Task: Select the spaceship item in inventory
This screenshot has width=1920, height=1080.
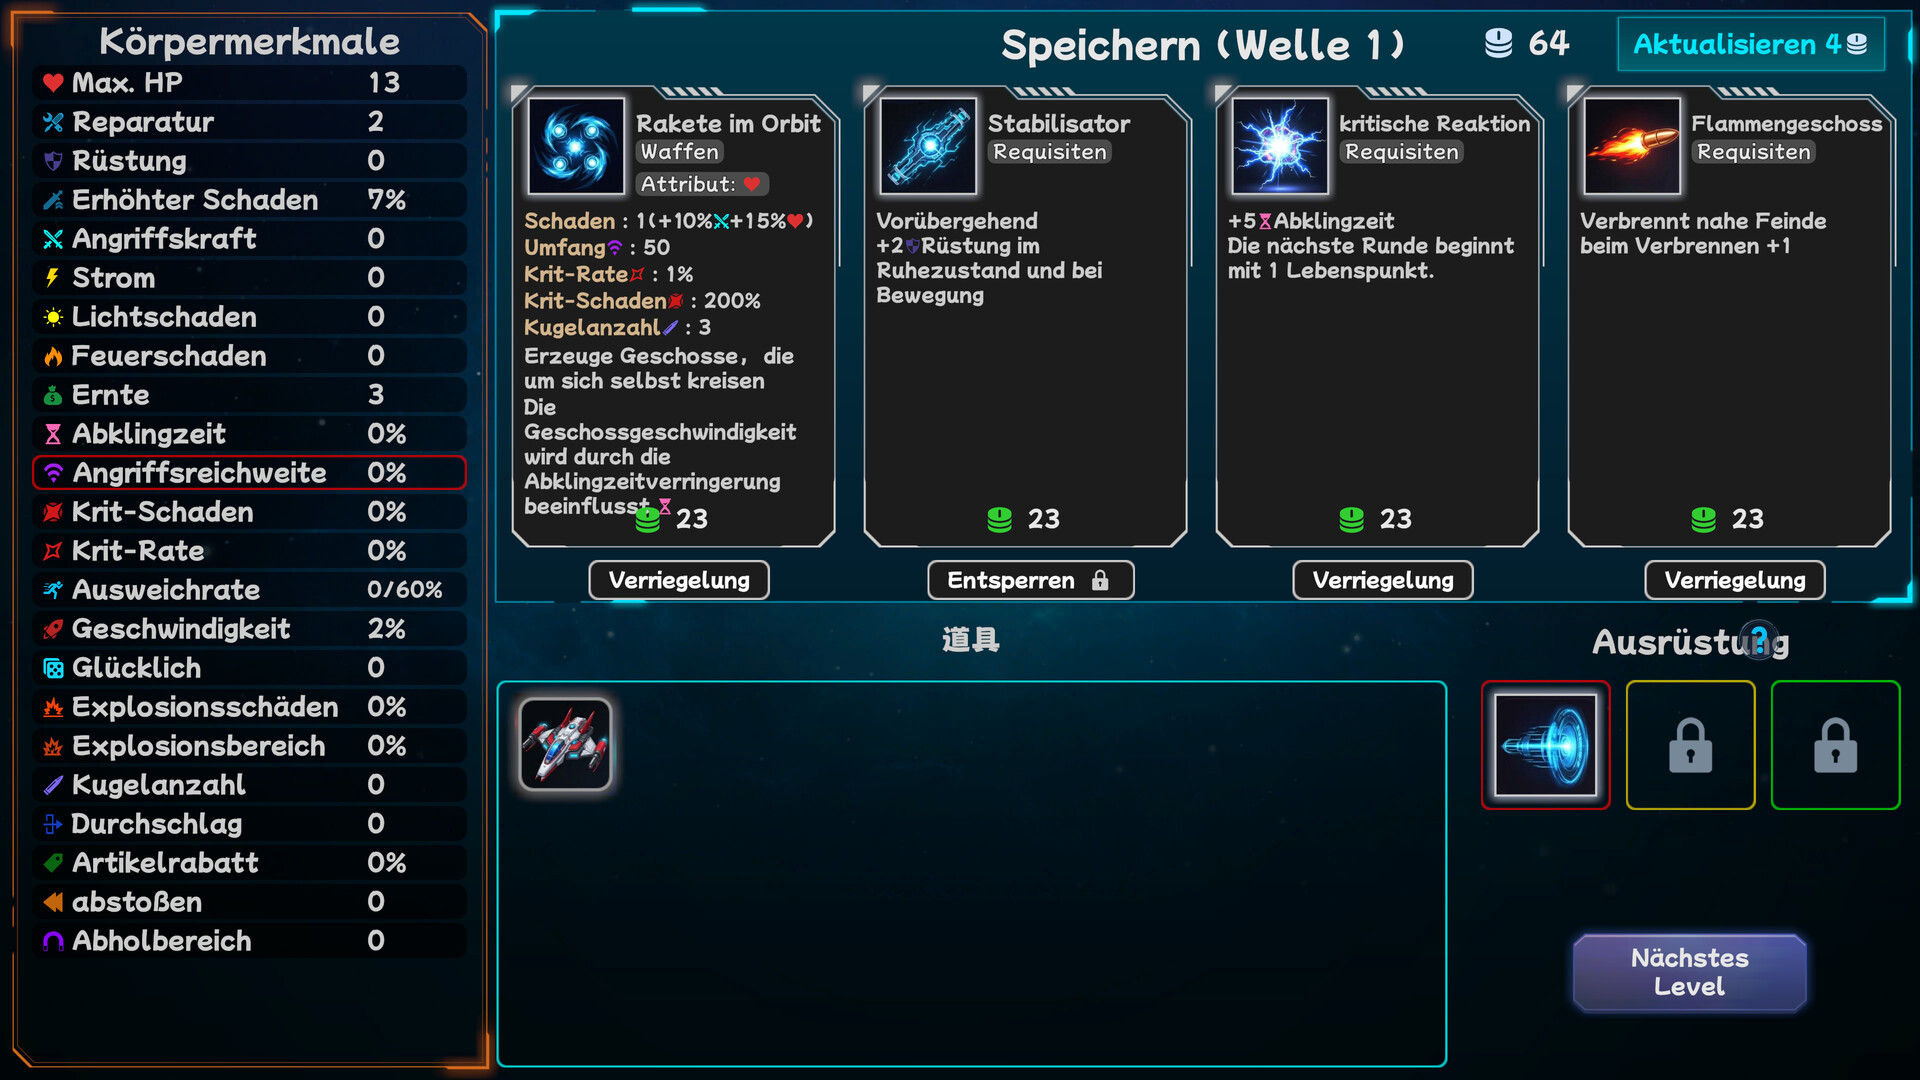Action: click(565, 744)
